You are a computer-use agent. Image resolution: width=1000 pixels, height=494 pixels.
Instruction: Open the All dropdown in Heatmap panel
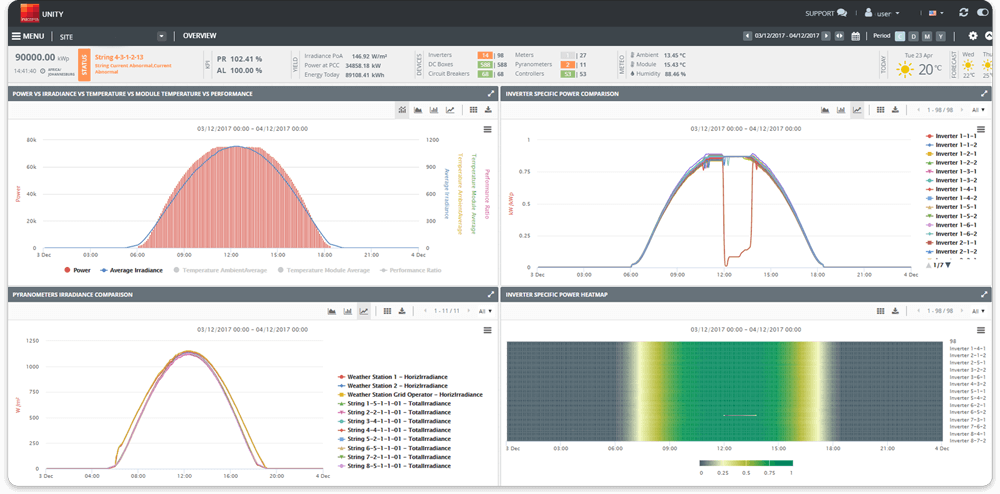(977, 311)
